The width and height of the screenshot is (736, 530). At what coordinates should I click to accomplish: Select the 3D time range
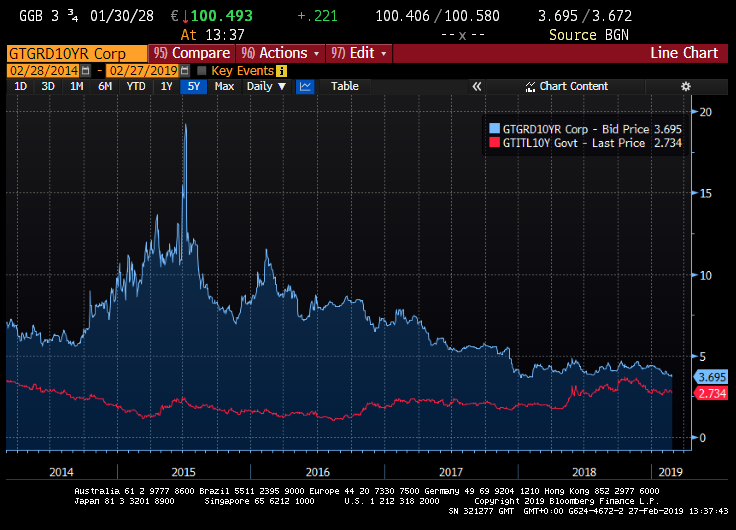click(x=48, y=86)
